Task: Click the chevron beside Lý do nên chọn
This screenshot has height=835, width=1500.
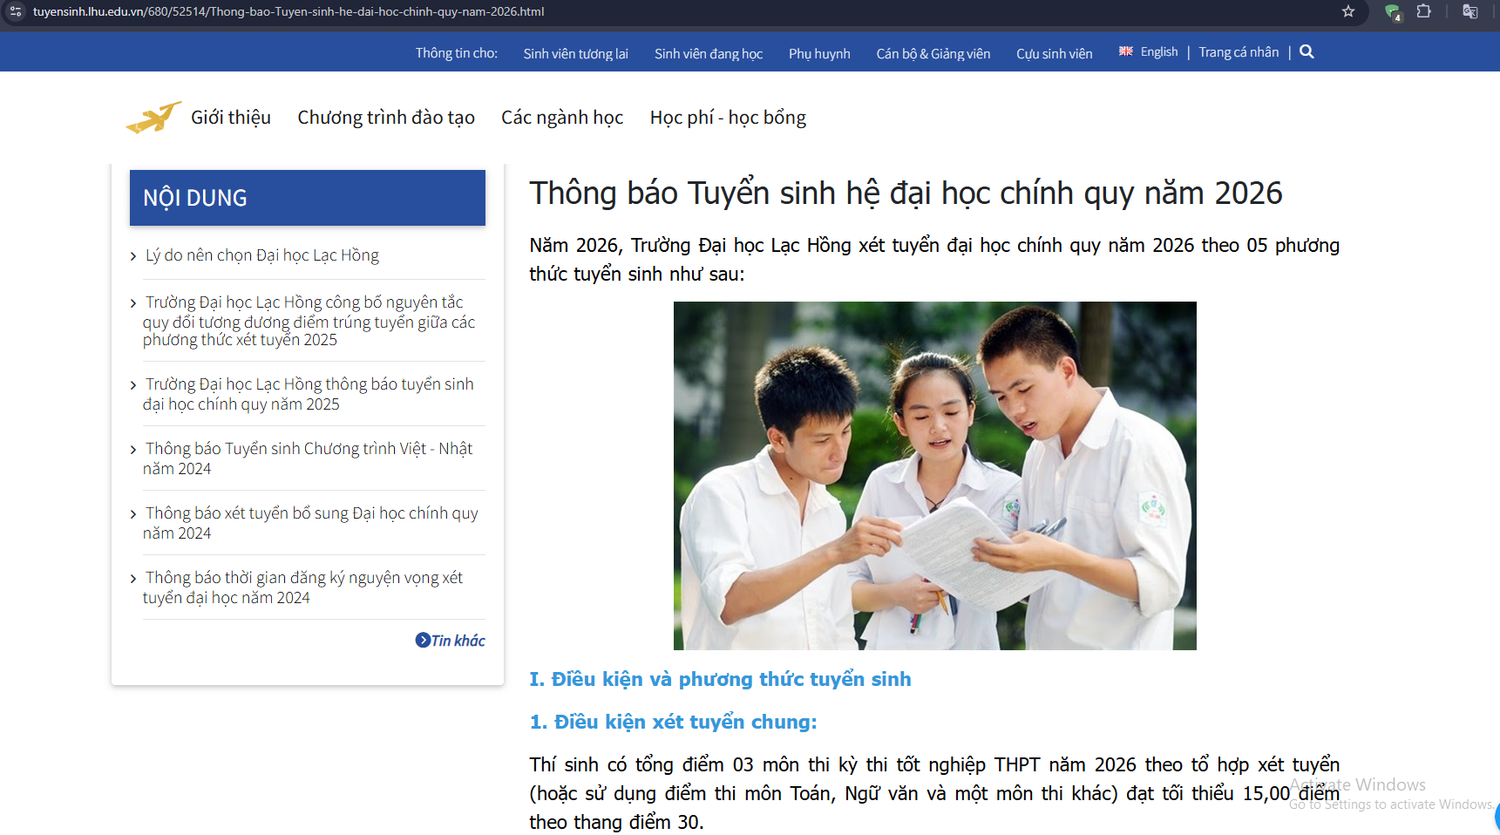Action: coord(133,257)
